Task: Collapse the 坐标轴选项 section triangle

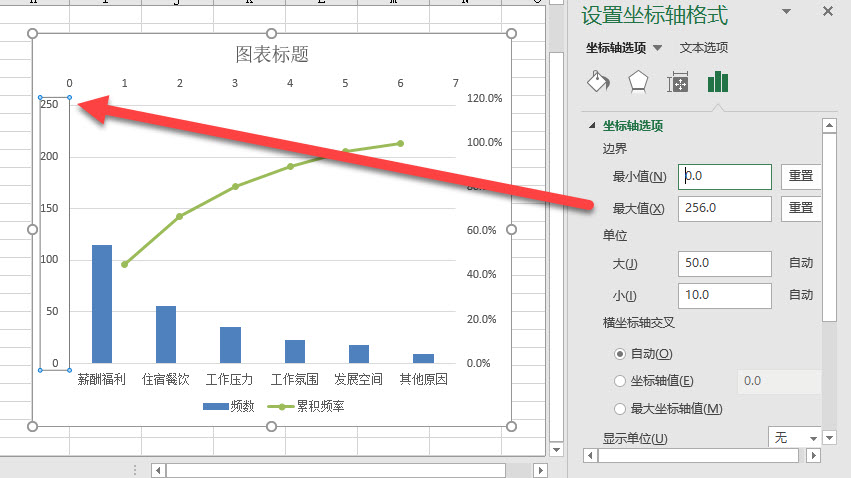Action: (x=592, y=125)
